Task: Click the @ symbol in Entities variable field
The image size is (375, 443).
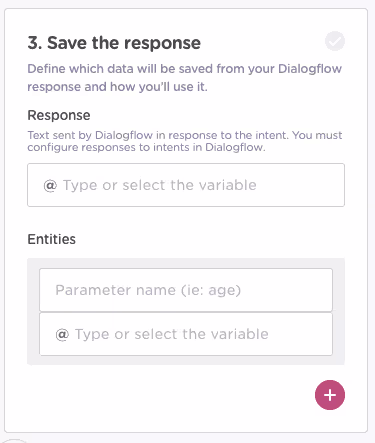Action: point(62,334)
